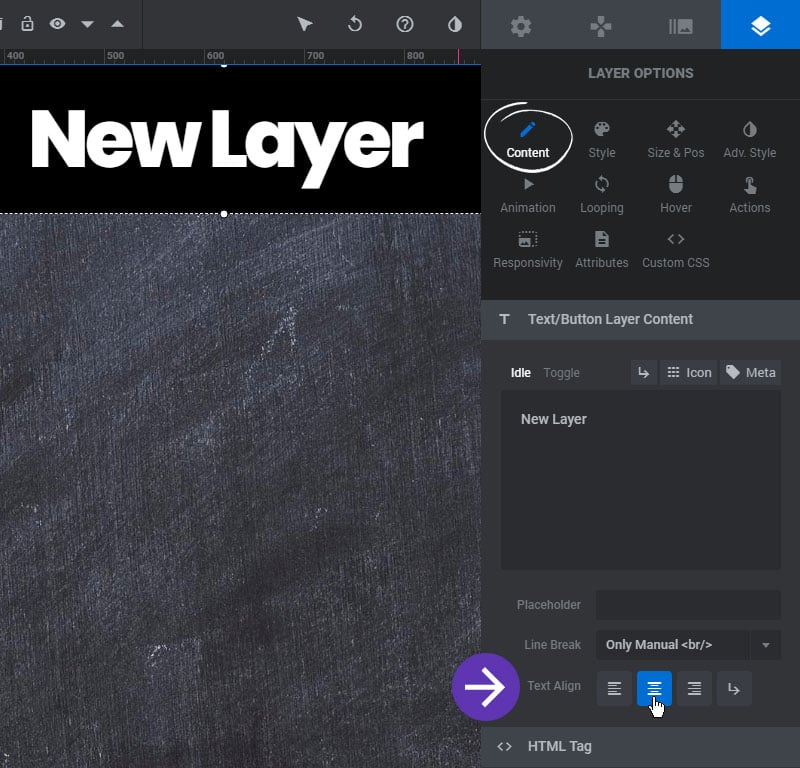Image resolution: width=800 pixels, height=768 pixels.
Task: Open the Looping options
Action: [602, 195]
